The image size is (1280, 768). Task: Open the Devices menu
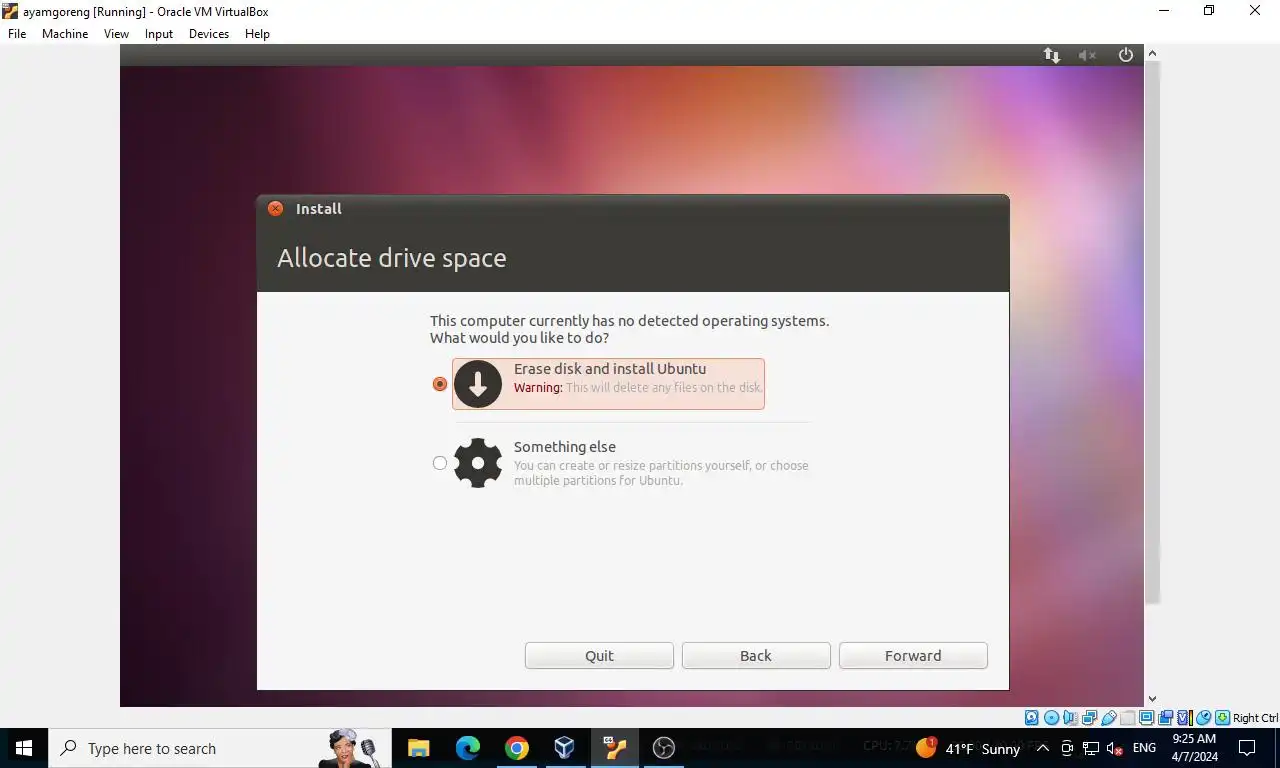pos(209,34)
